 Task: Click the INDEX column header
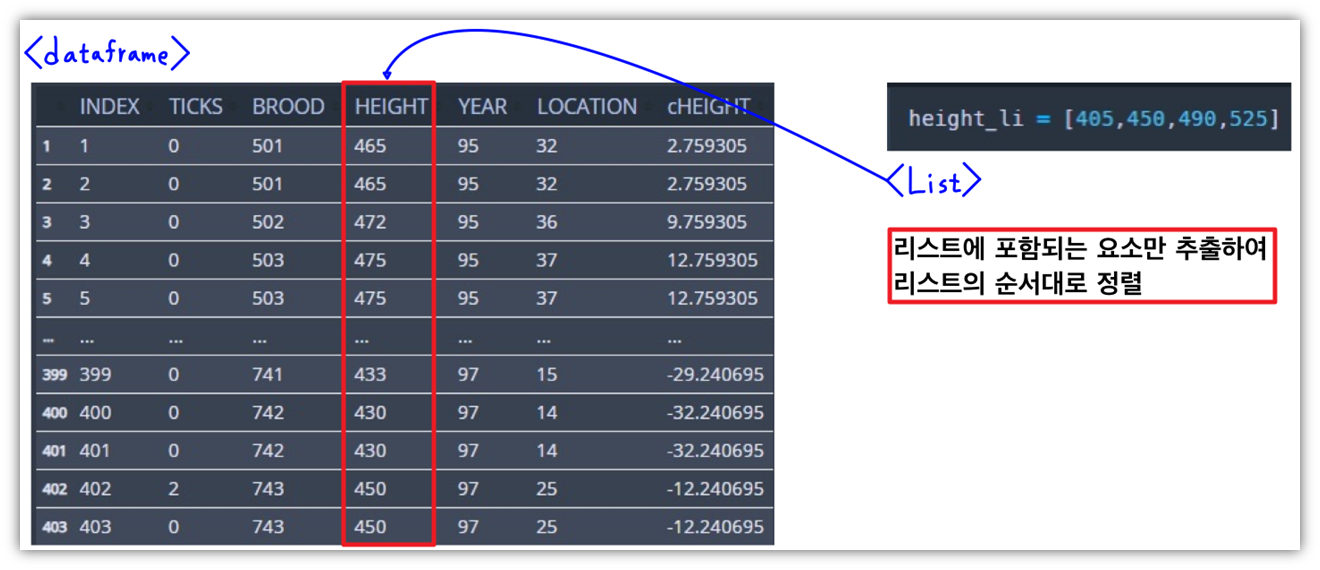110,106
